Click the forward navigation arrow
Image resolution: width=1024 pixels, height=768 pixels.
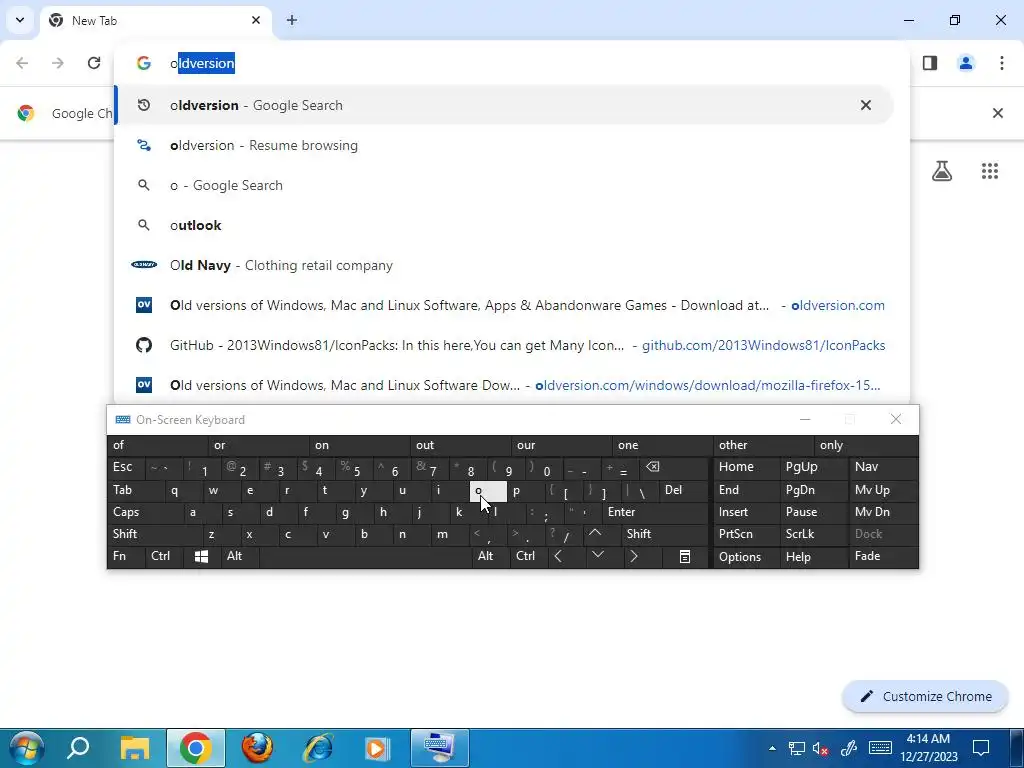58,63
